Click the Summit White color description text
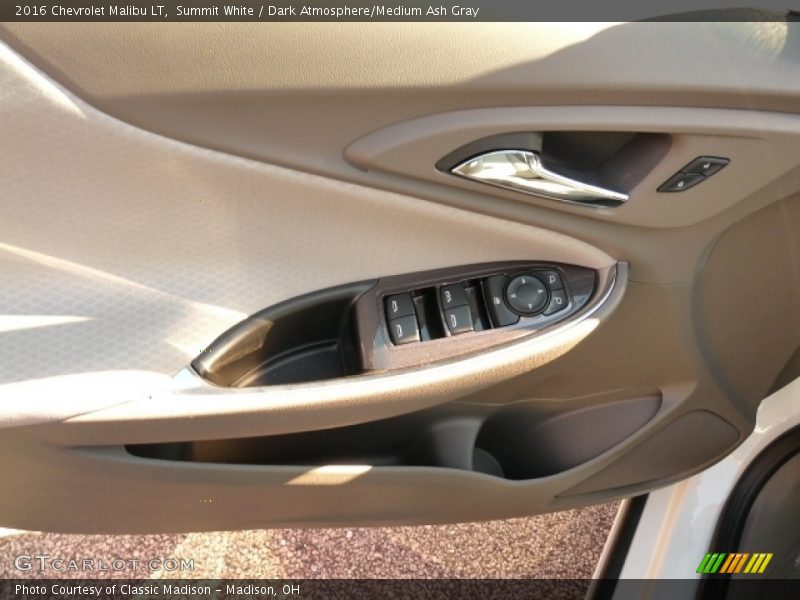Screen dimensions: 800x600 [214, 11]
